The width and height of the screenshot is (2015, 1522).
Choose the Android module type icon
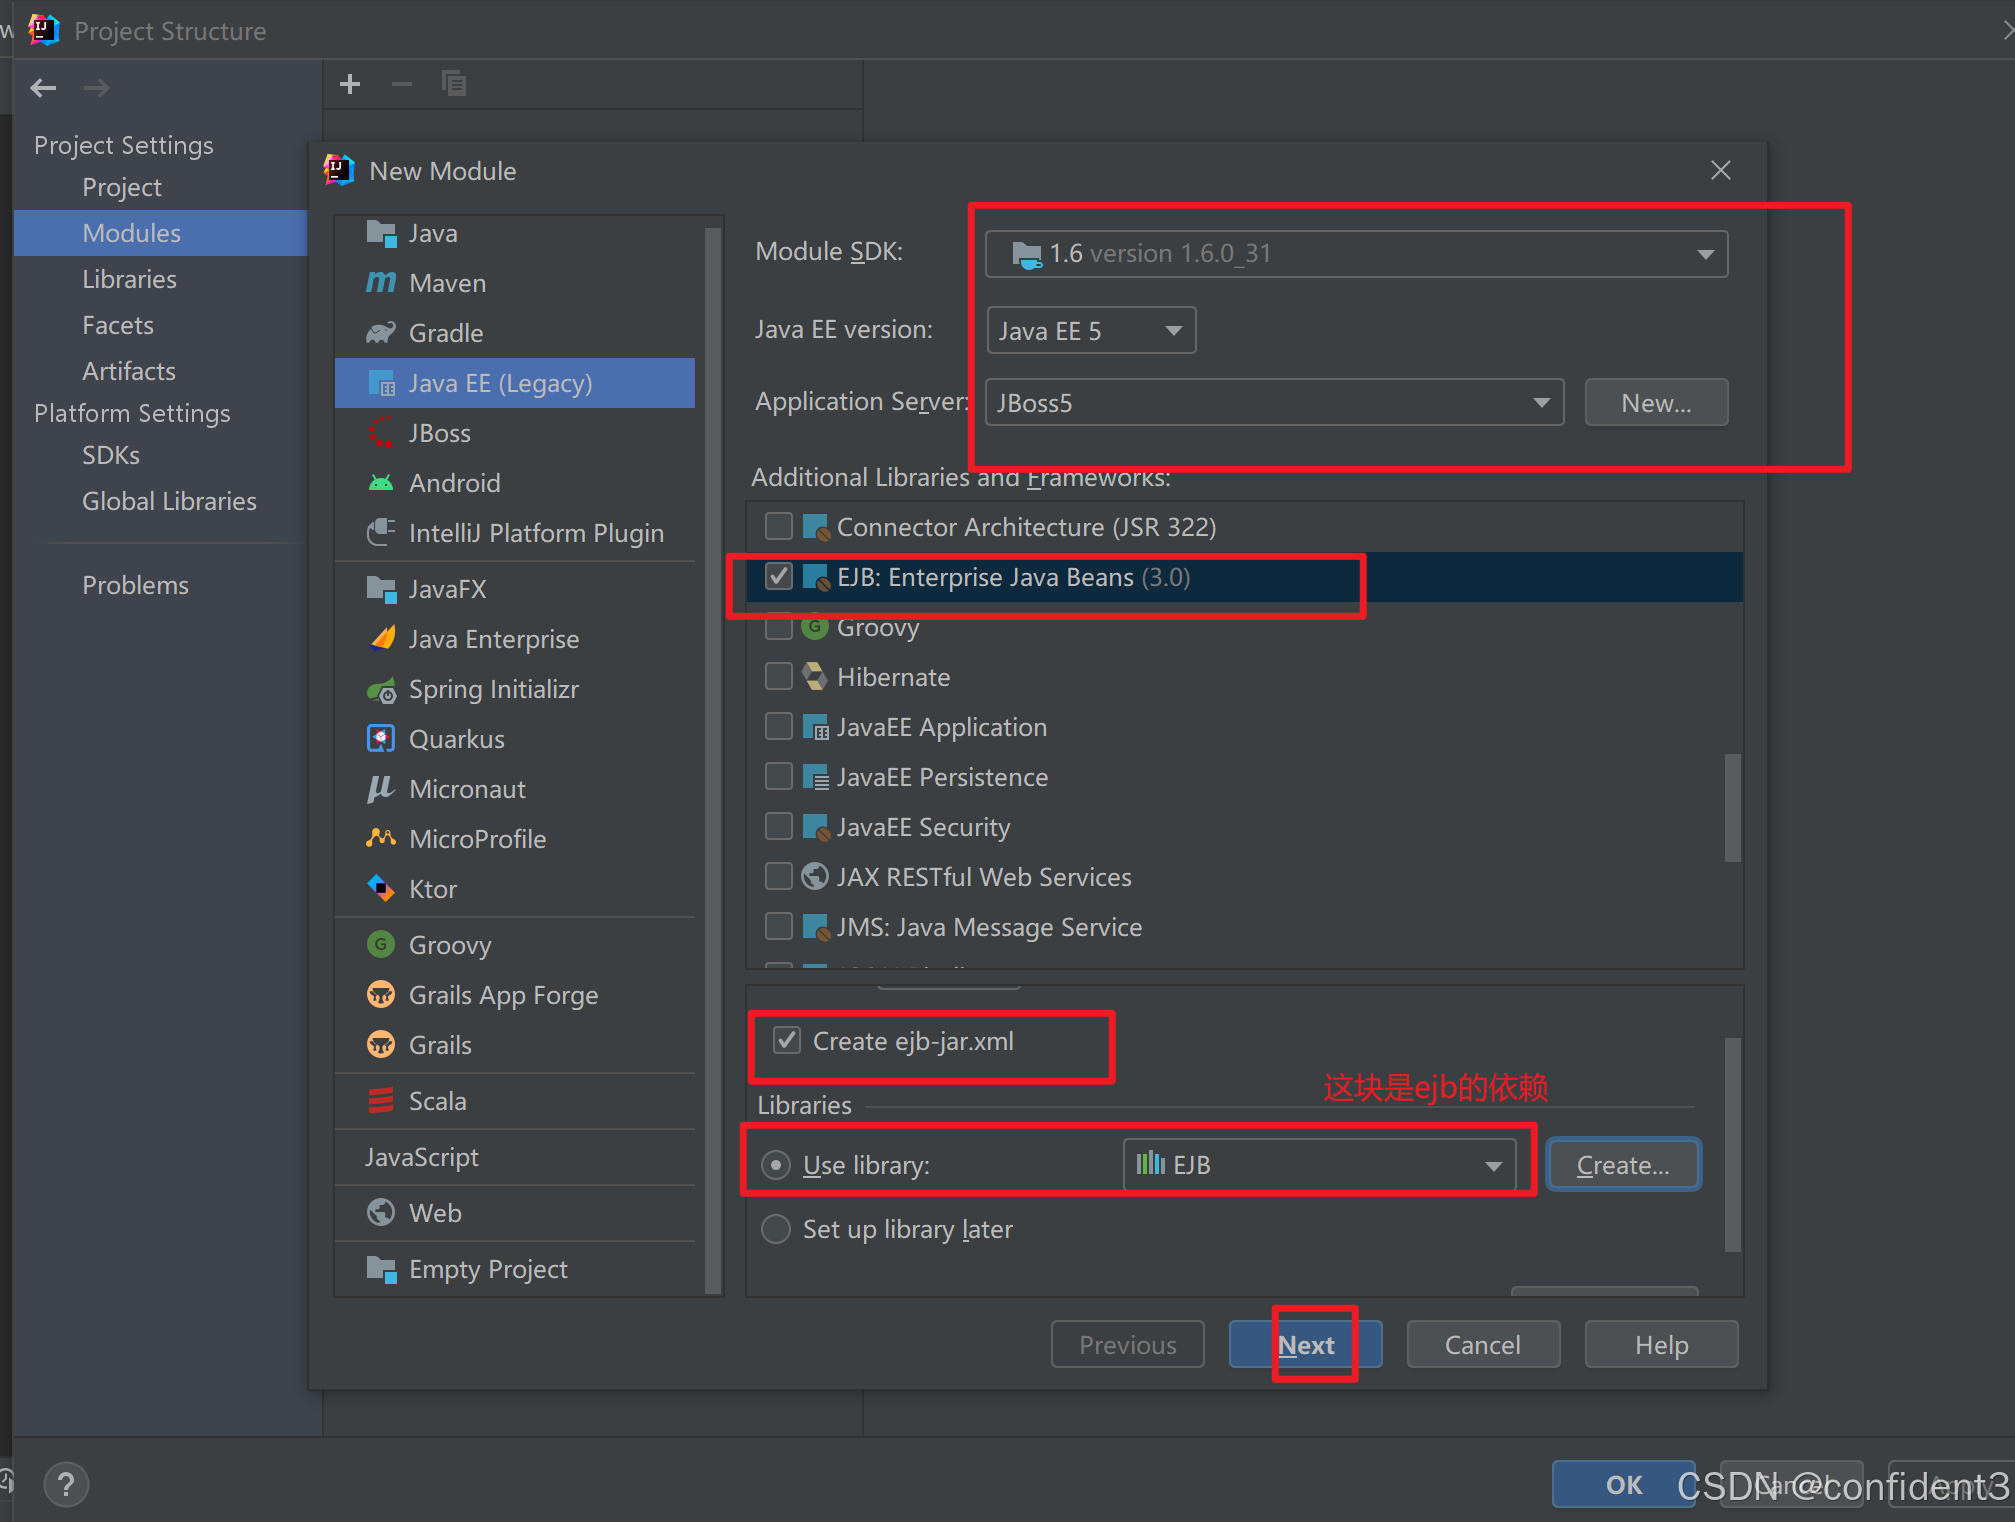(380, 483)
